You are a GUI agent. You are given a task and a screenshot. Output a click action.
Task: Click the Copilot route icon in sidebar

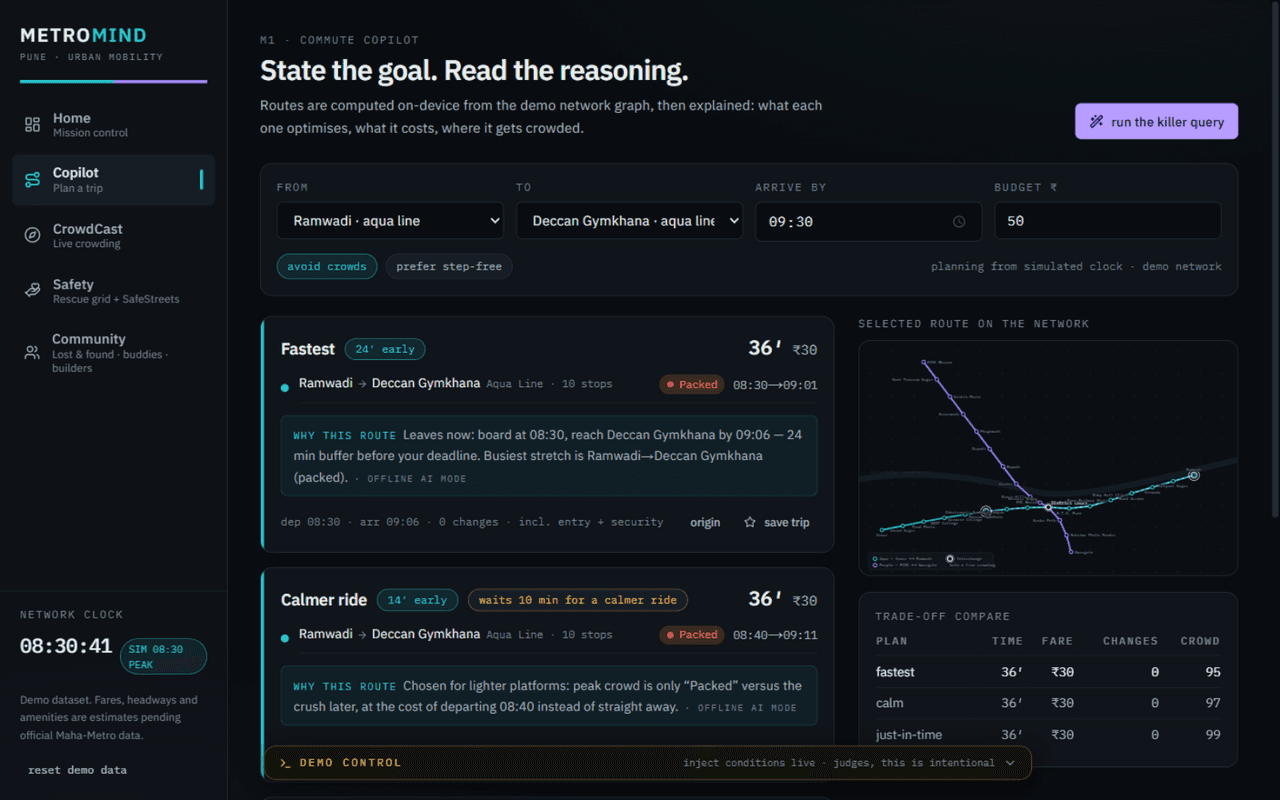[33, 180]
